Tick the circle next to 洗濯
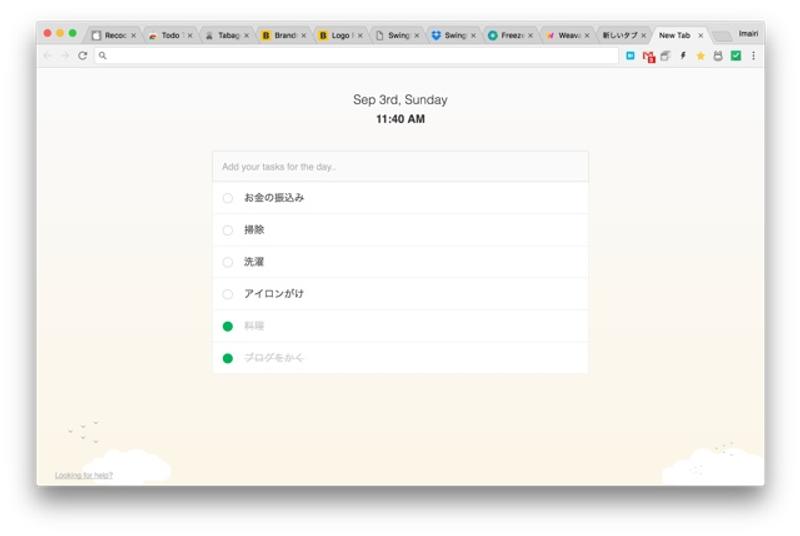This screenshot has height=536, width=800. pyautogui.click(x=228, y=262)
